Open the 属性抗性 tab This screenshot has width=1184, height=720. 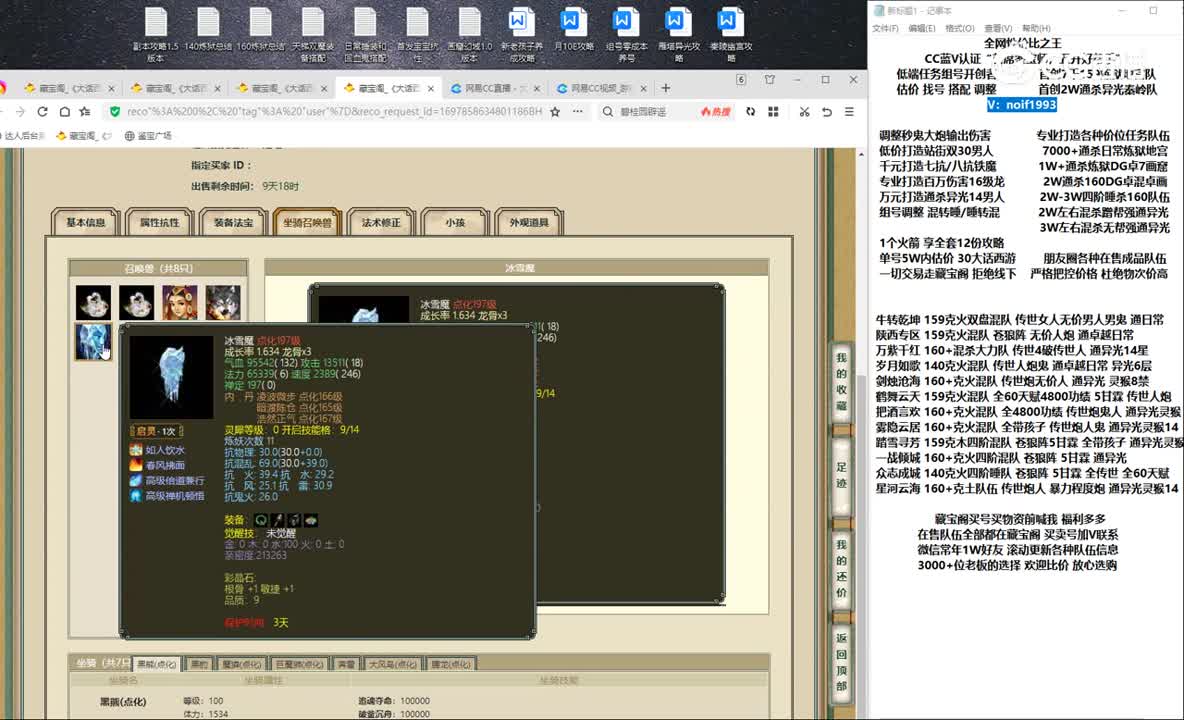(159, 223)
